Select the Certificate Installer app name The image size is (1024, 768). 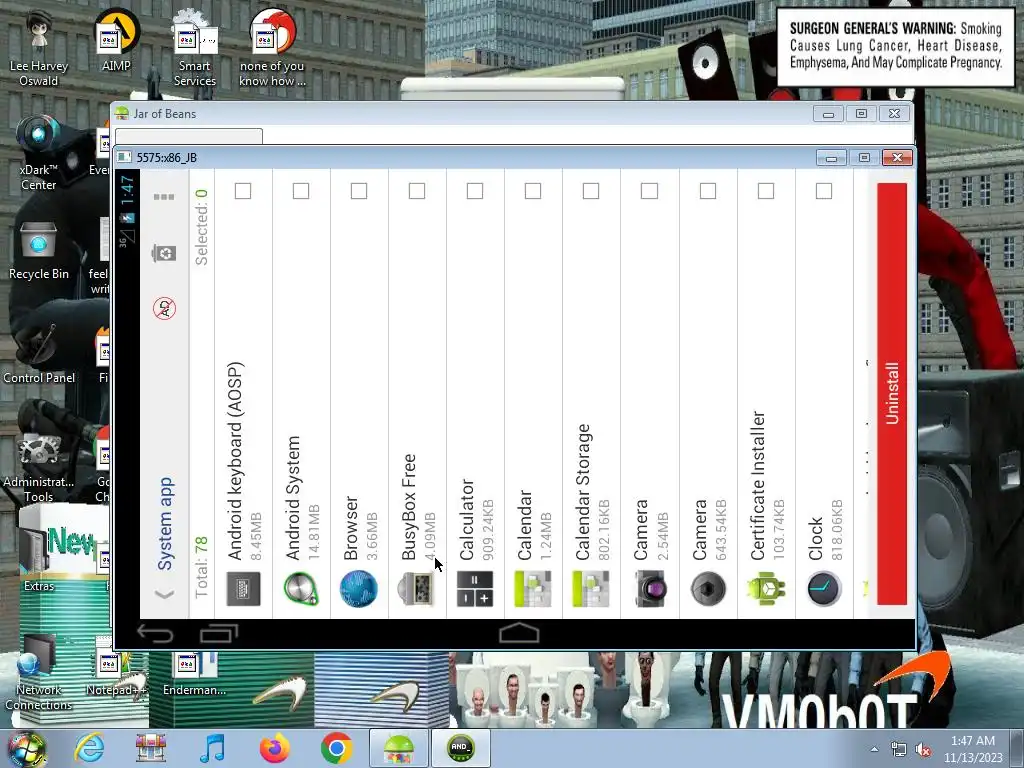tap(758, 485)
